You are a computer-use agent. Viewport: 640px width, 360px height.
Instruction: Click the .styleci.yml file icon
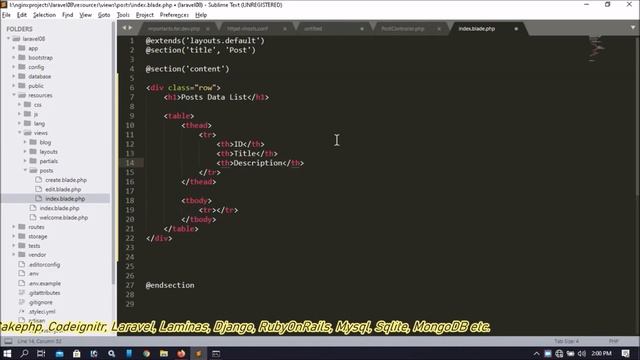(x=22, y=311)
